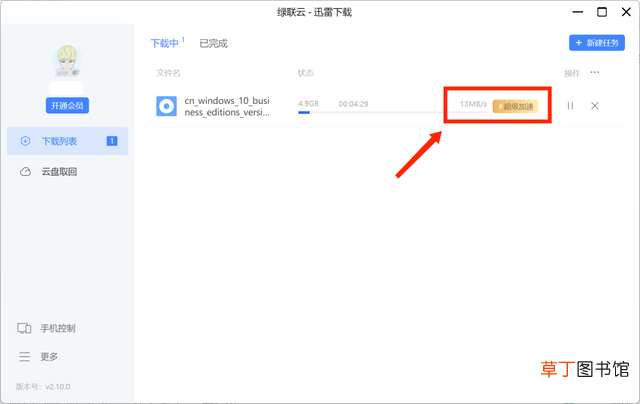Click the user avatar picture

[x=67, y=61]
